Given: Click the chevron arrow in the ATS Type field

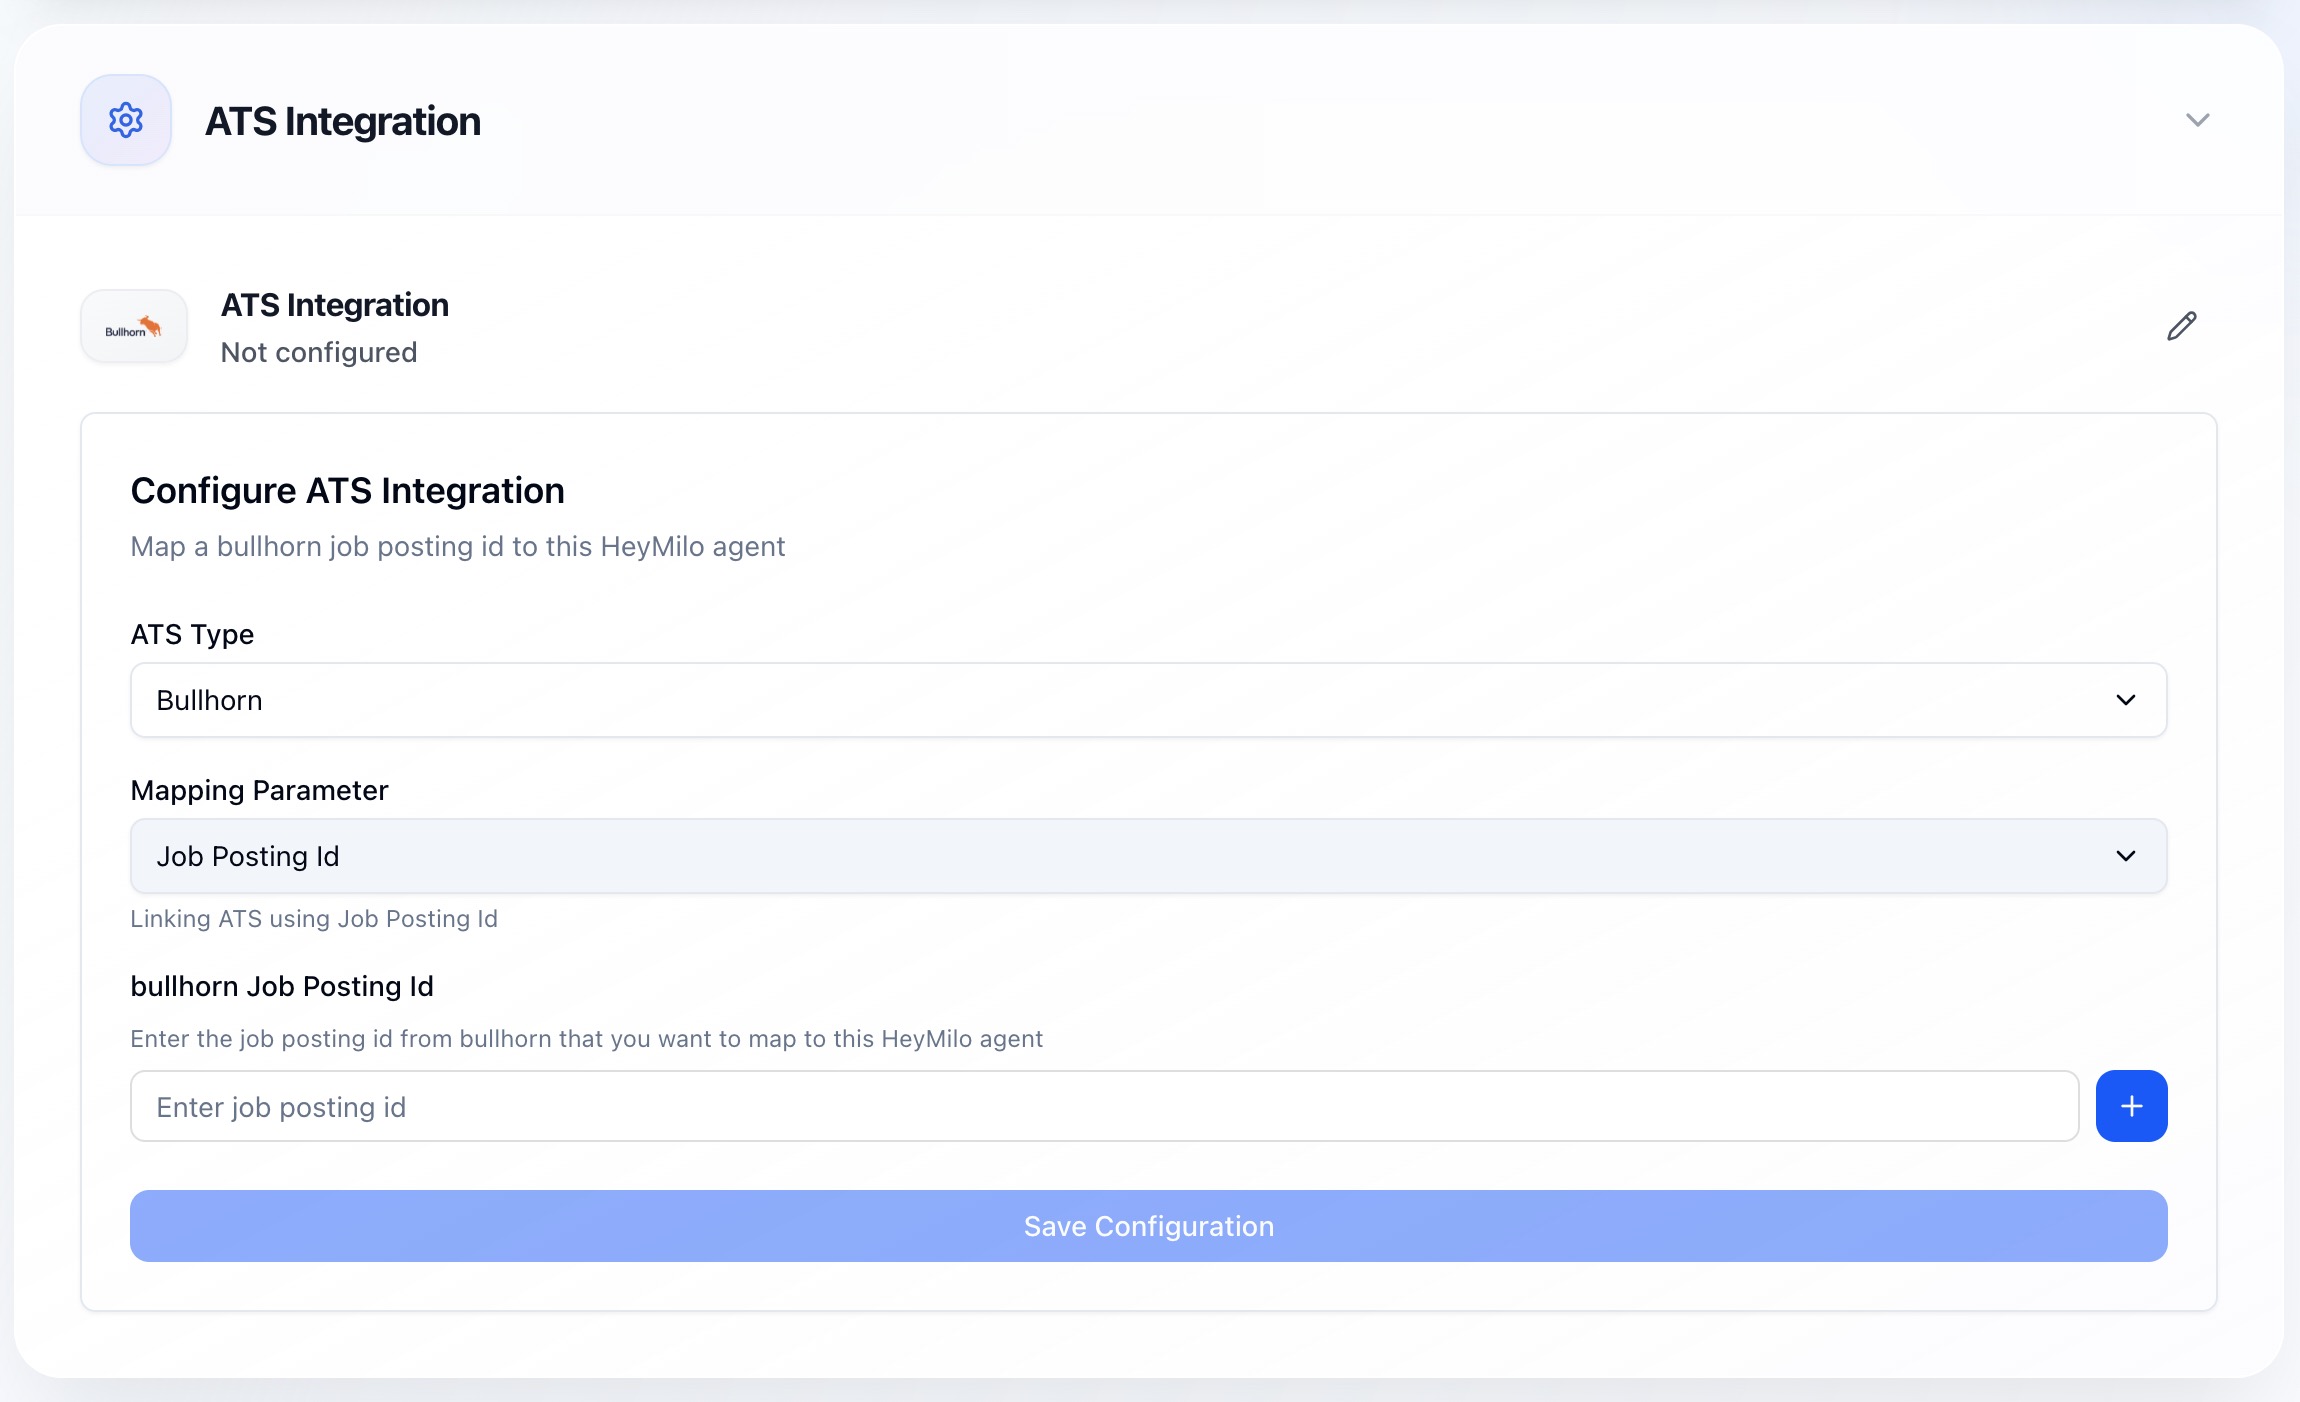Looking at the screenshot, I should coord(2125,700).
